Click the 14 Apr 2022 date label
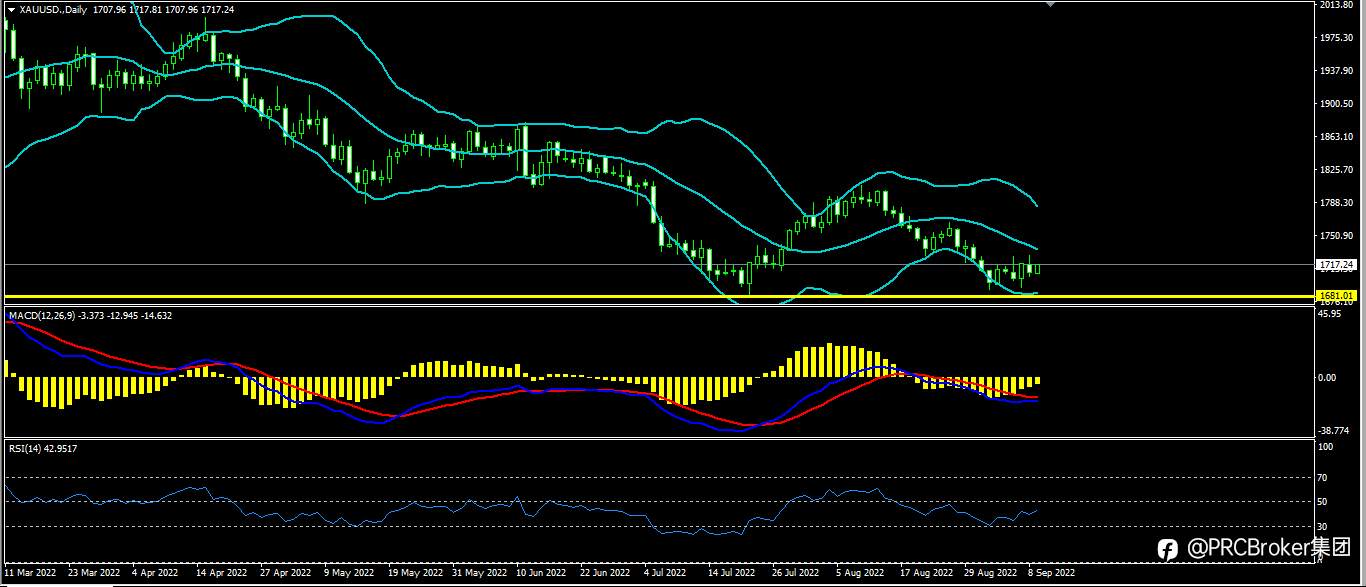This screenshot has width=1366, height=587. (221, 574)
